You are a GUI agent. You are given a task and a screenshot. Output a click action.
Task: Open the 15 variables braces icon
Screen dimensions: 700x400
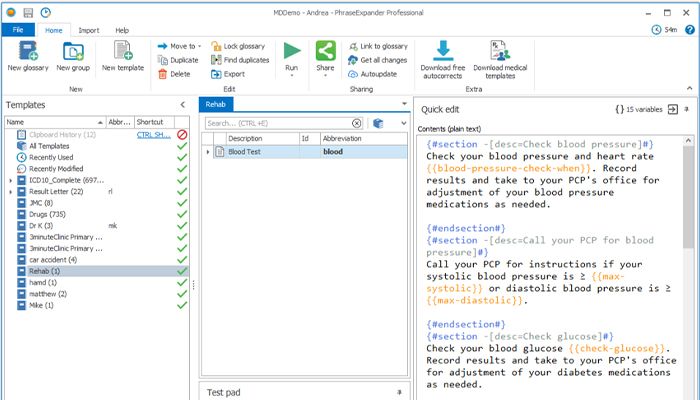(619, 109)
